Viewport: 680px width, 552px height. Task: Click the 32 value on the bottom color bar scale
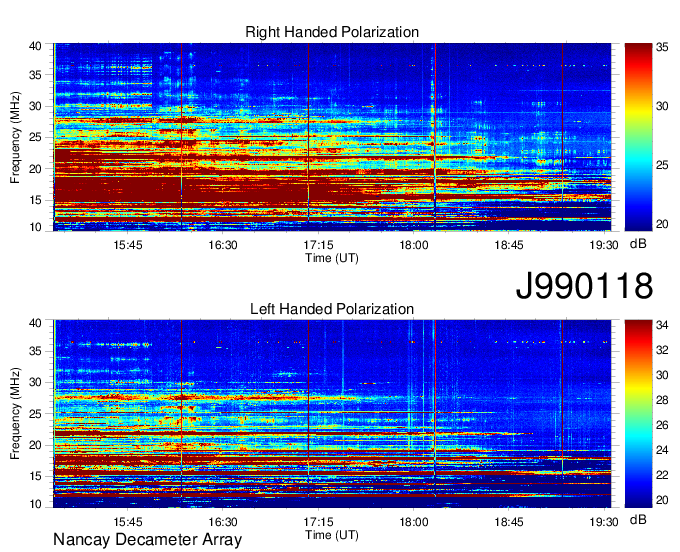coord(662,350)
